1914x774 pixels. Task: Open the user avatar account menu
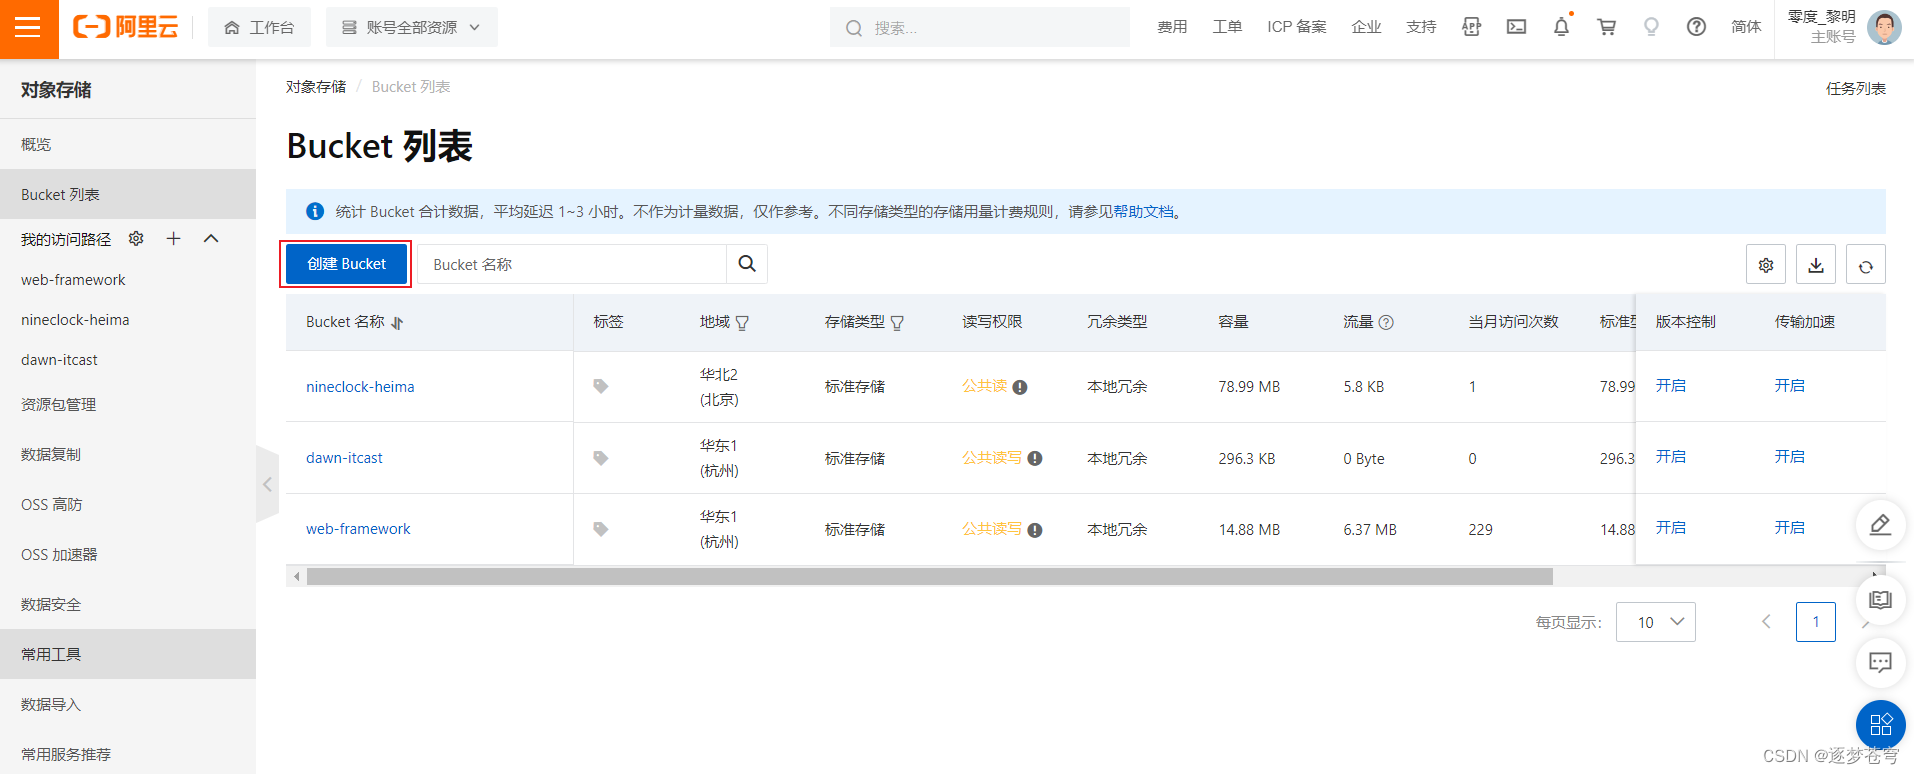pos(1884,27)
